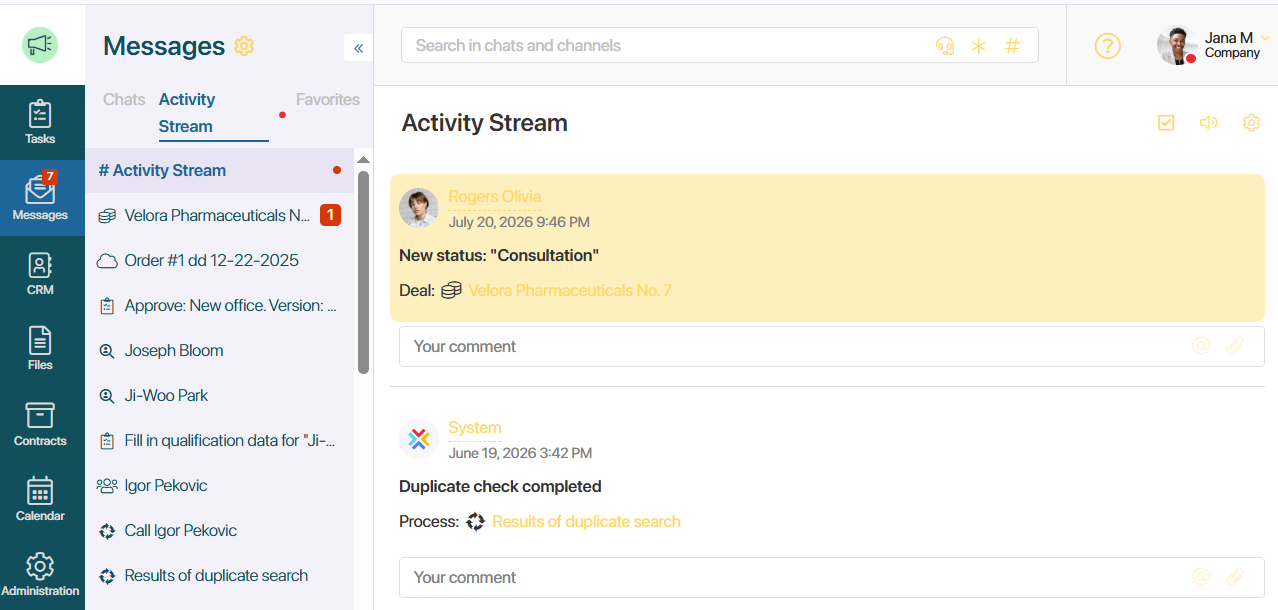Open Approve: New office chat entry
This screenshot has width=1278, height=610.
tap(219, 306)
